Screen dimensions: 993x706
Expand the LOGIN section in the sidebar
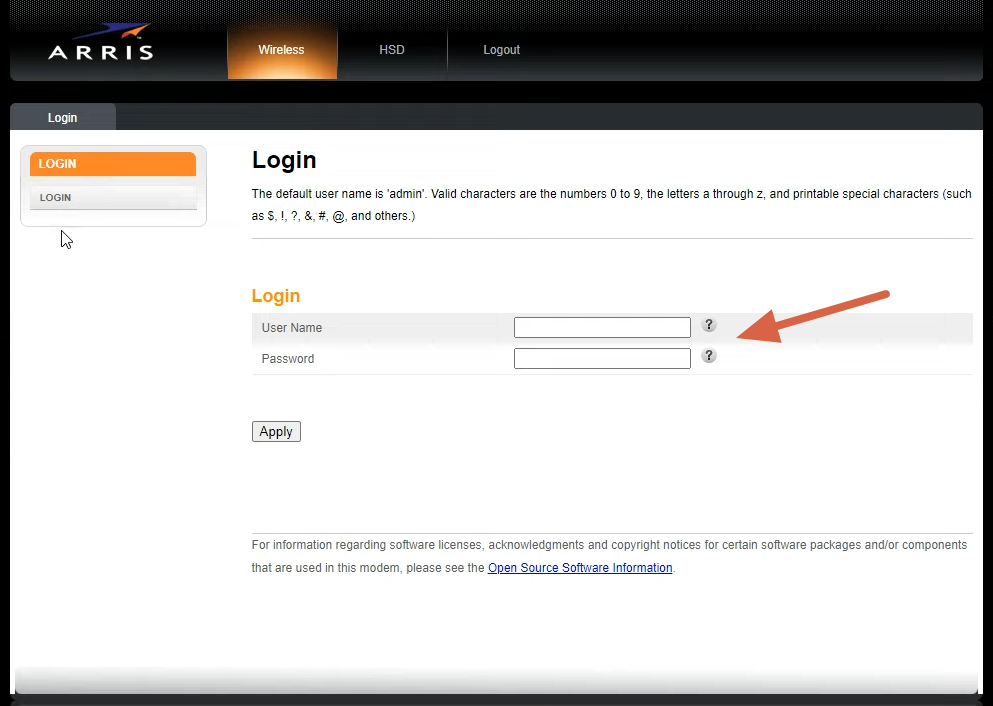click(x=113, y=197)
